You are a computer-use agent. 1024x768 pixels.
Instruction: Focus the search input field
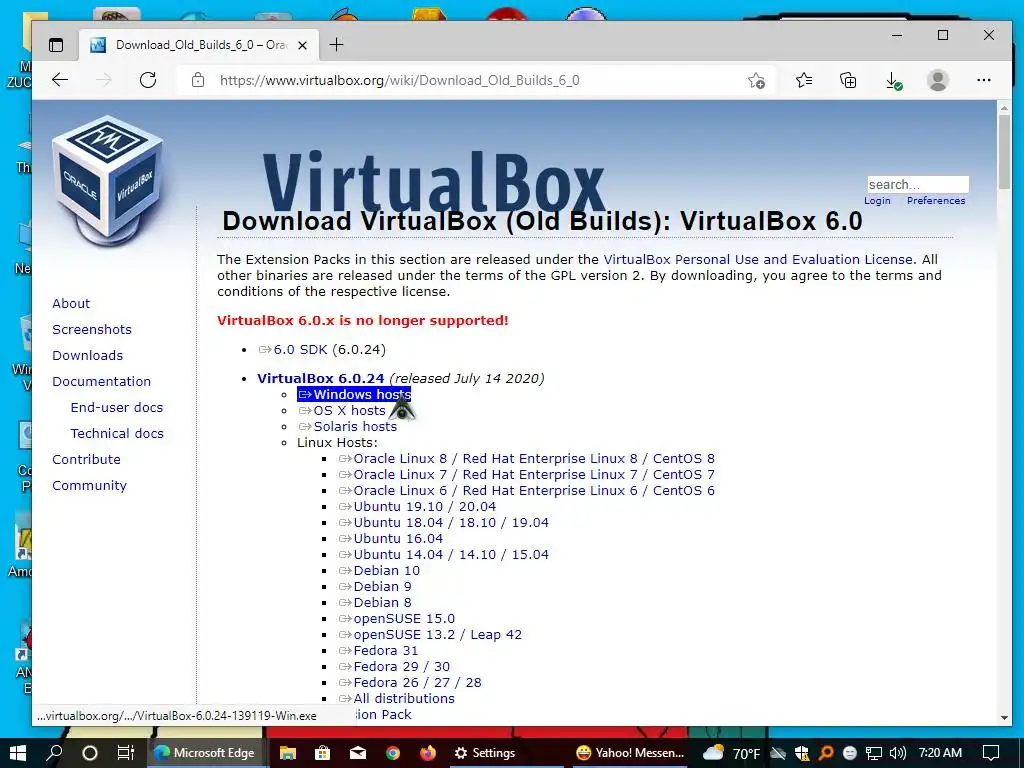click(918, 184)
